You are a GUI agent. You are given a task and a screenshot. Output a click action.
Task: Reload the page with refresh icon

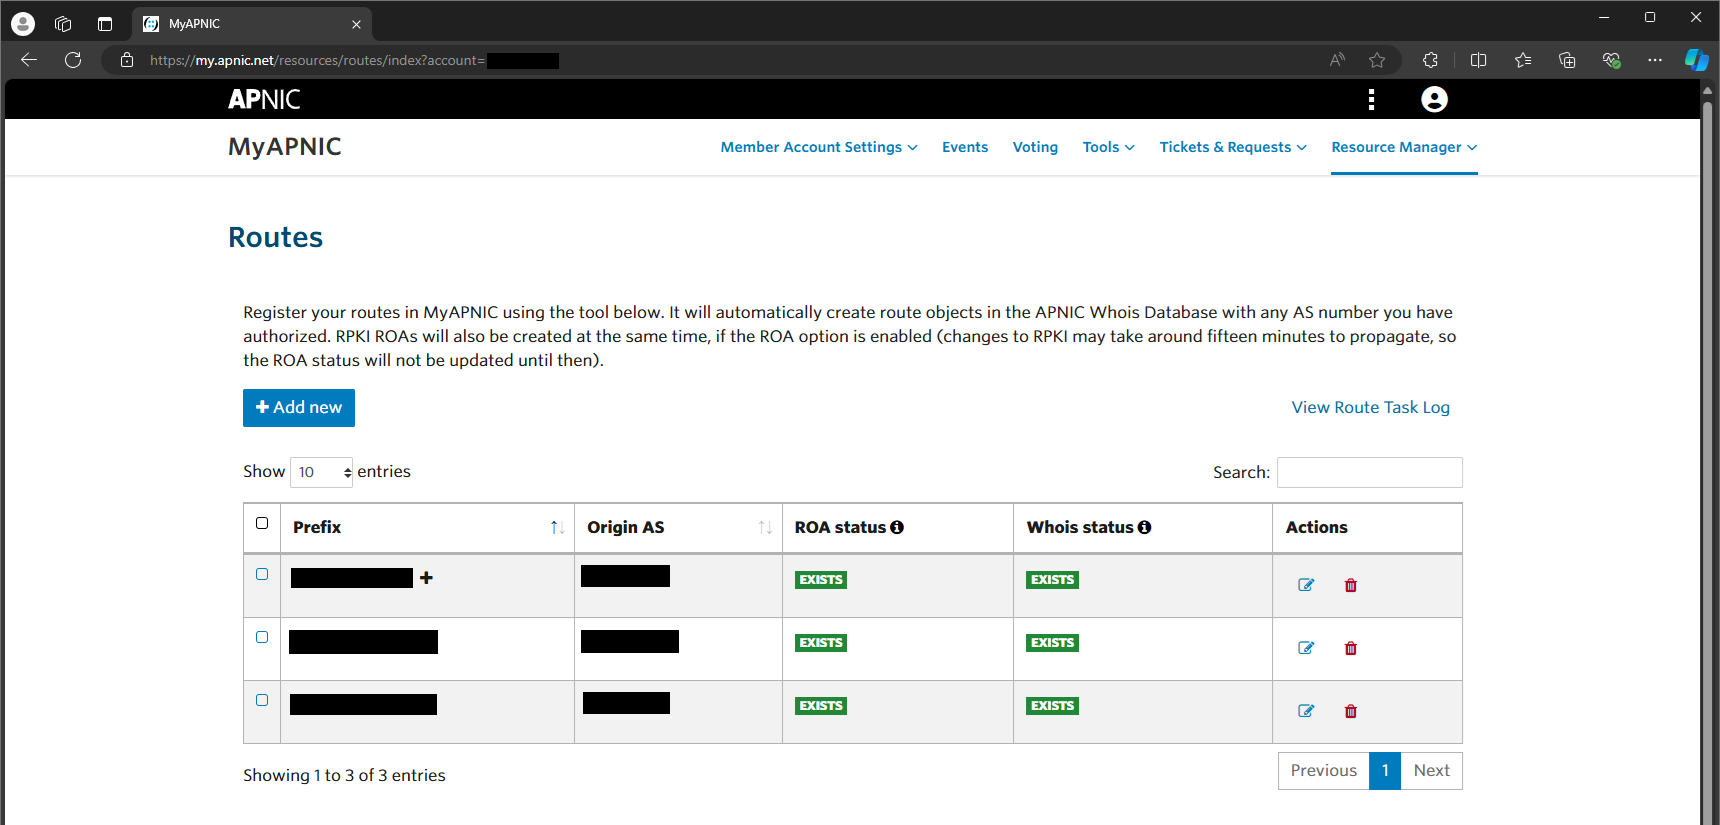[x=73, y=60]
